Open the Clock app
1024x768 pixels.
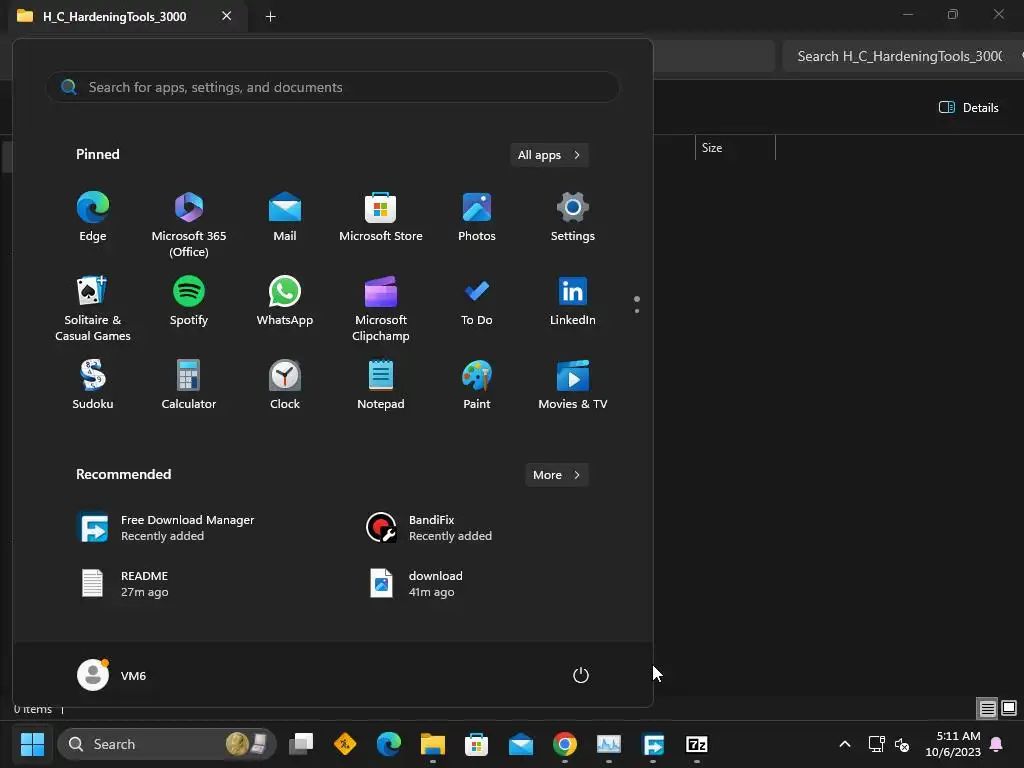coord(285,385)
